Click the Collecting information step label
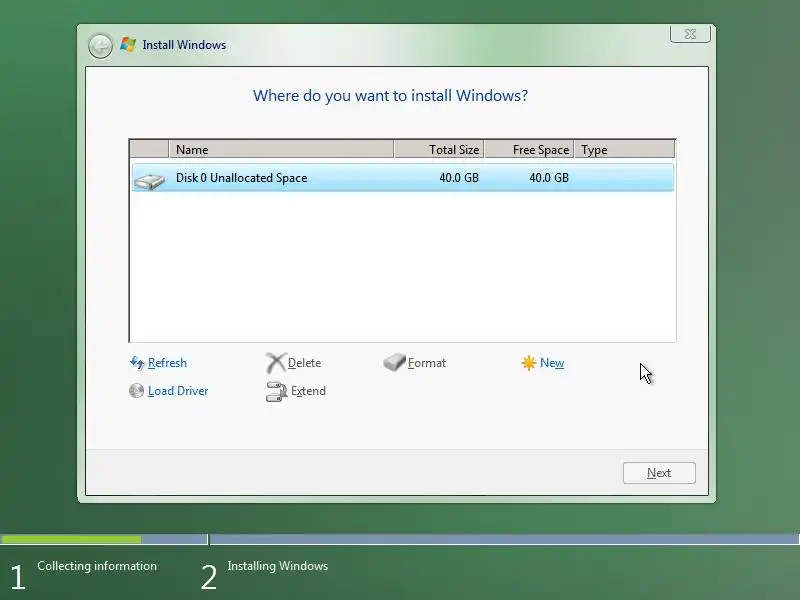Image resolution: width=800 pixels, height=600 pixels. [97, 566]
